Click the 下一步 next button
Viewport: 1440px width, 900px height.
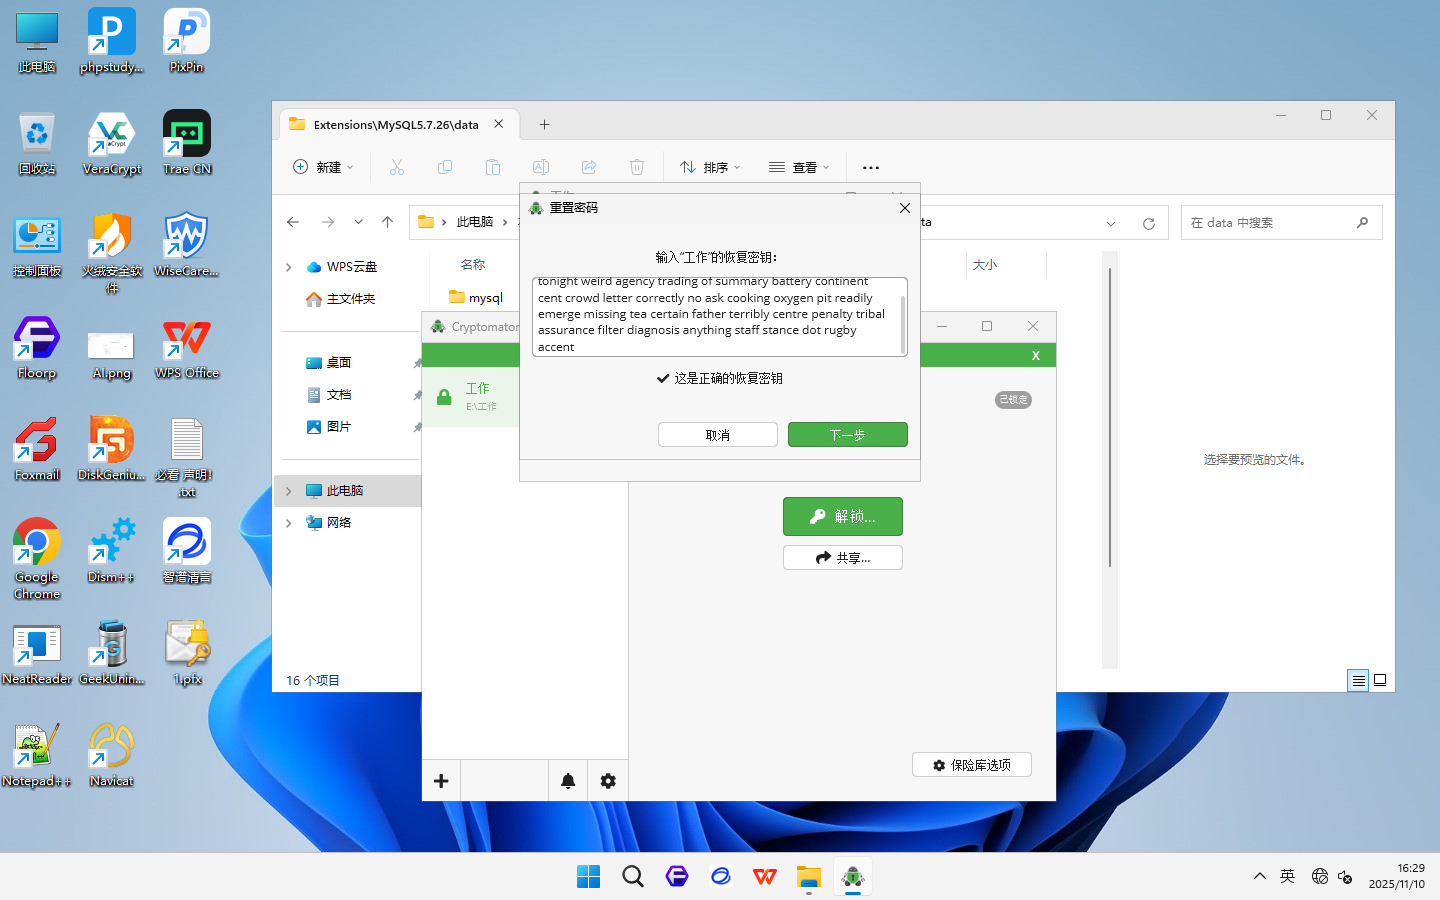[847, 435]
